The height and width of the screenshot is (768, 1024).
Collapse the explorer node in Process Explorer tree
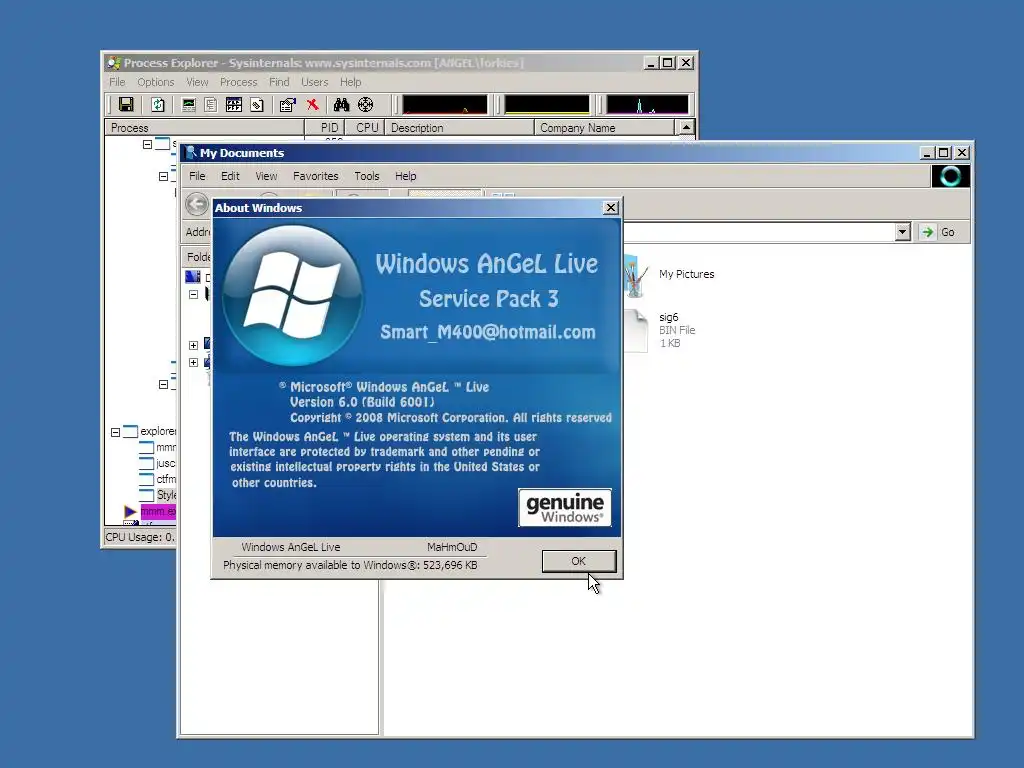tap(115, 432)
